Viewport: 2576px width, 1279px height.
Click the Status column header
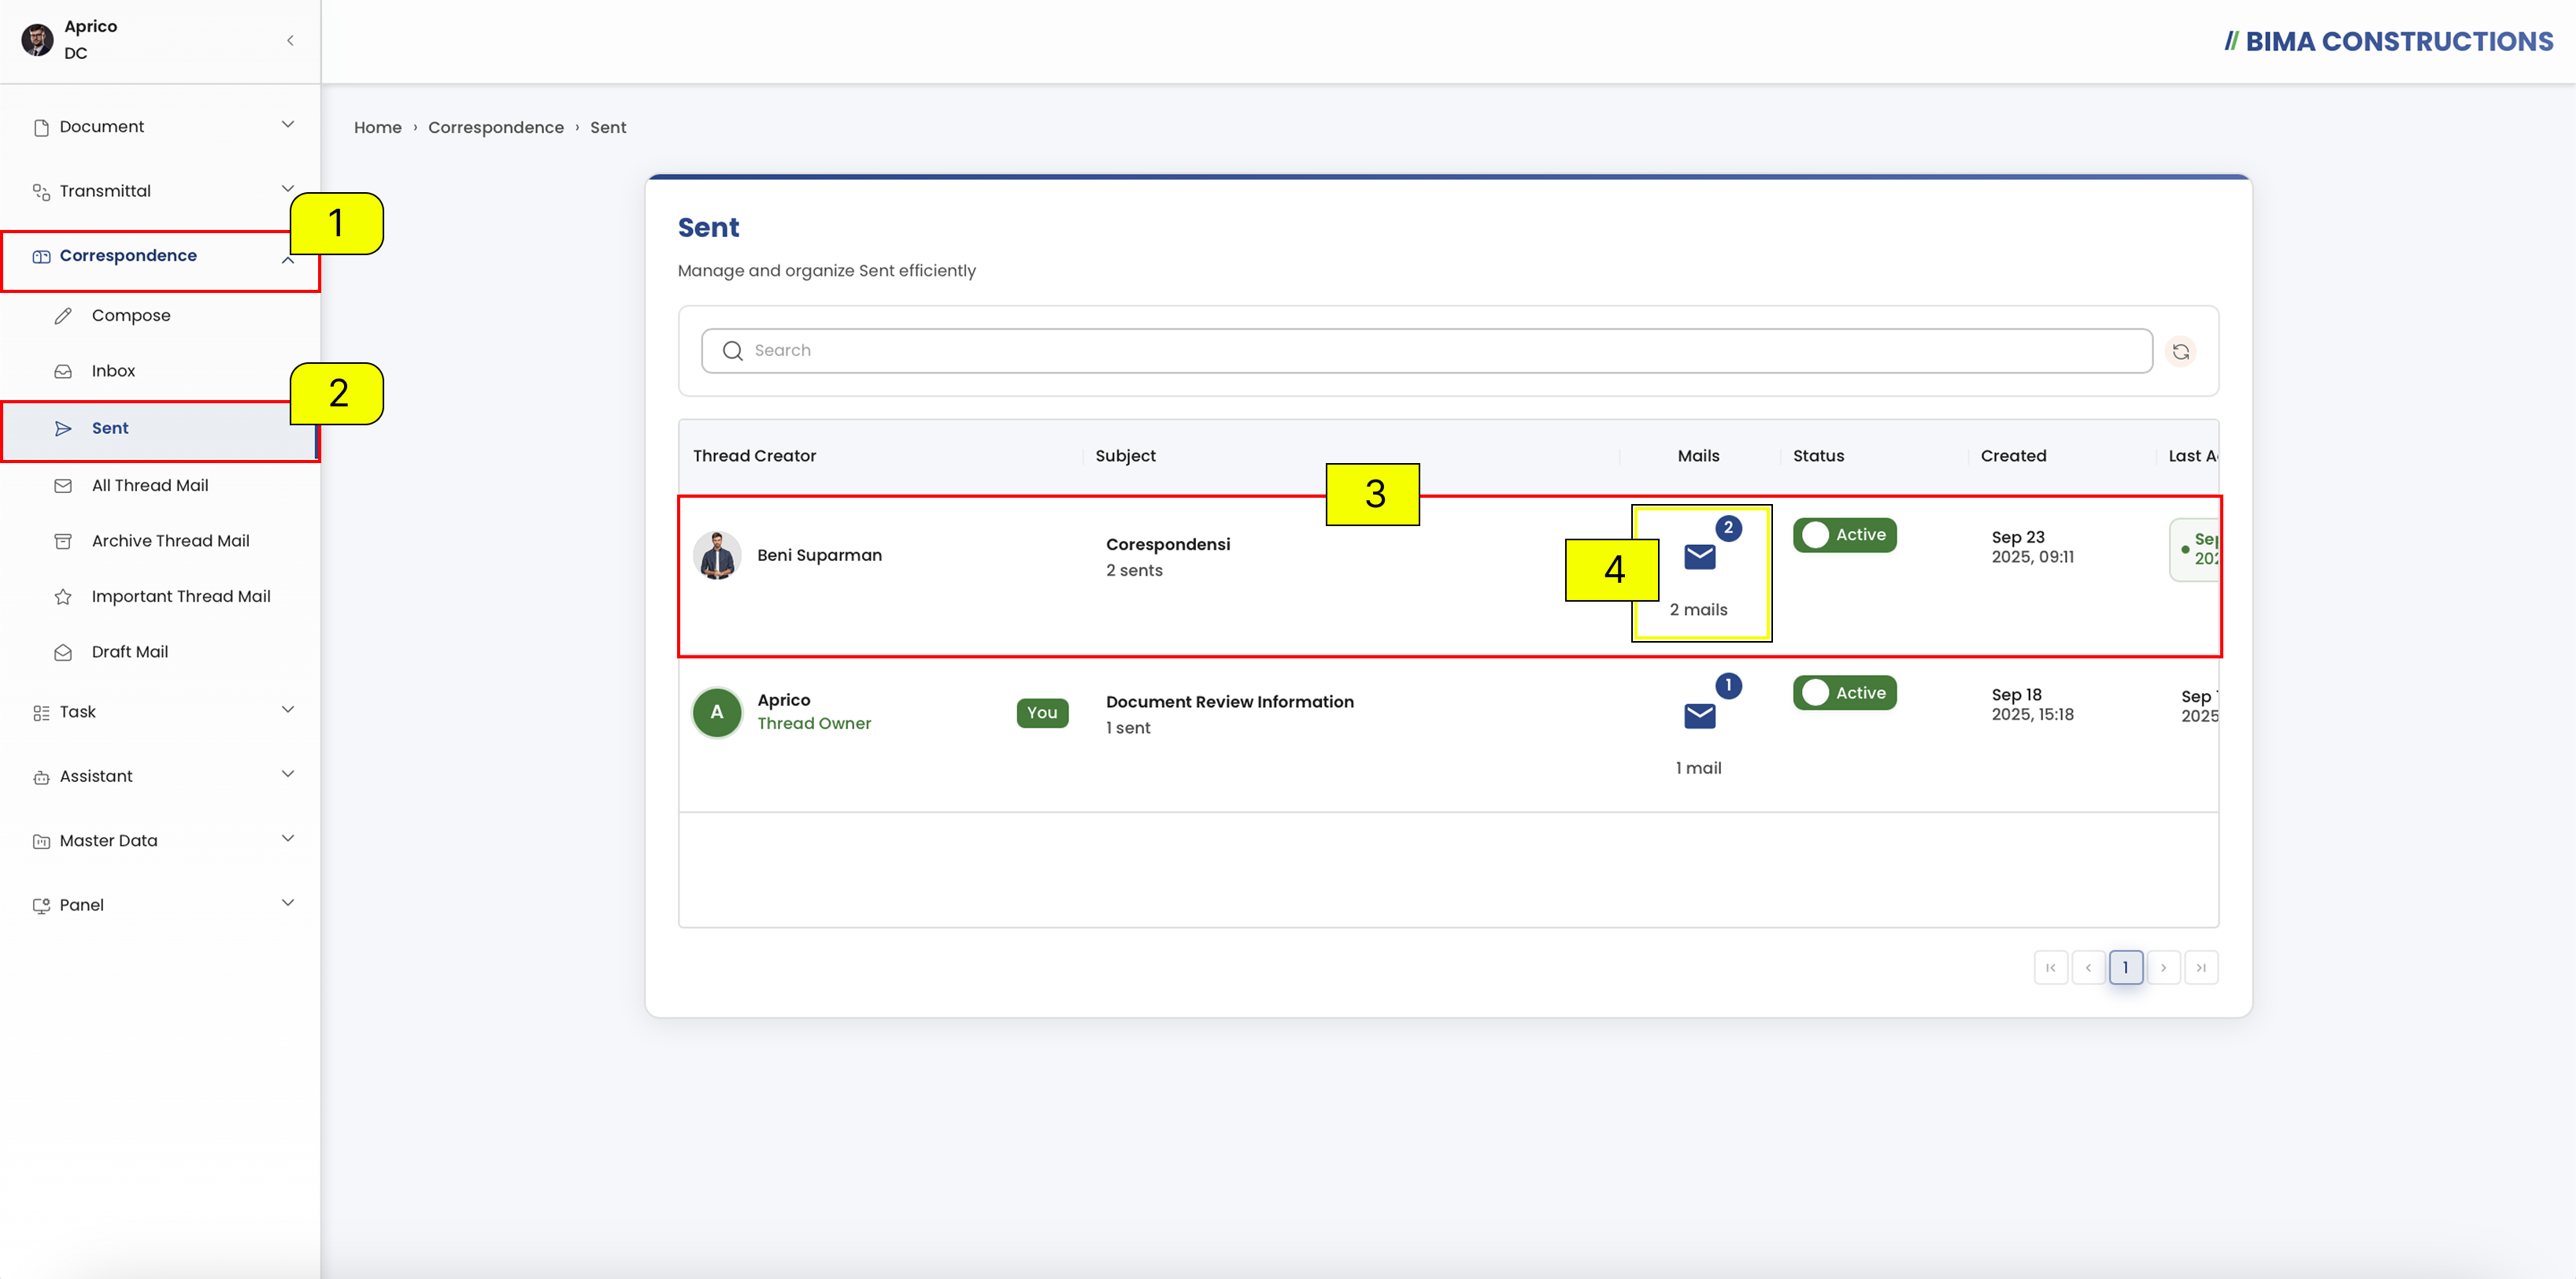1818,456
